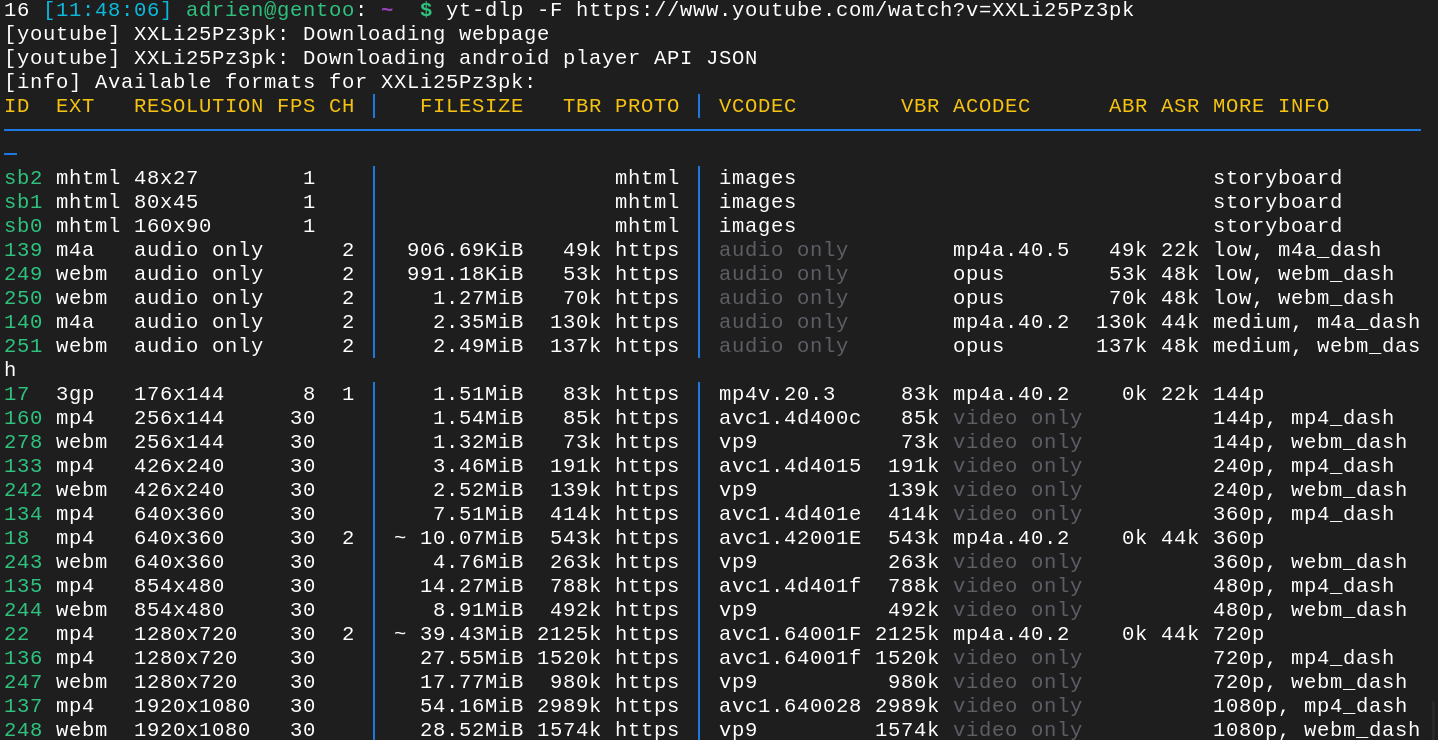Viewport: 1438px width, 740px height.
Task: Click audio codec mp4a.40.5
Action: click(x=1011, y=250)
